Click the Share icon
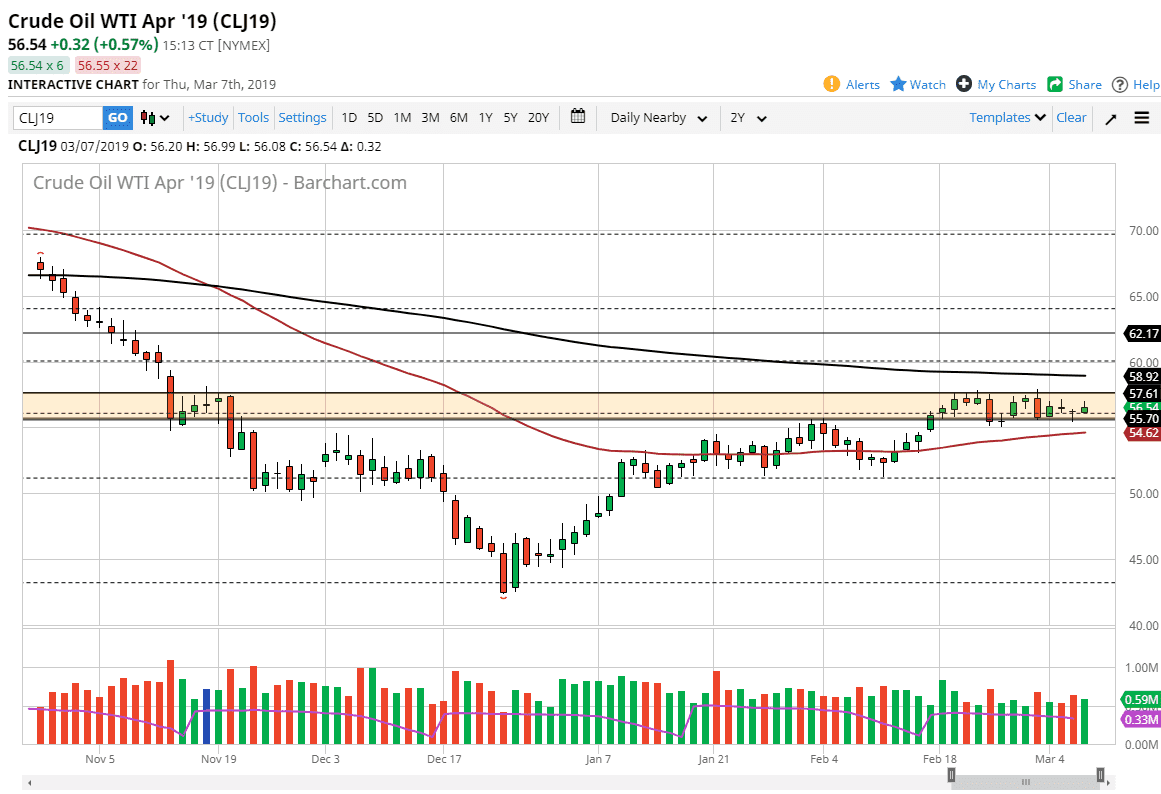 (1056, 84)
